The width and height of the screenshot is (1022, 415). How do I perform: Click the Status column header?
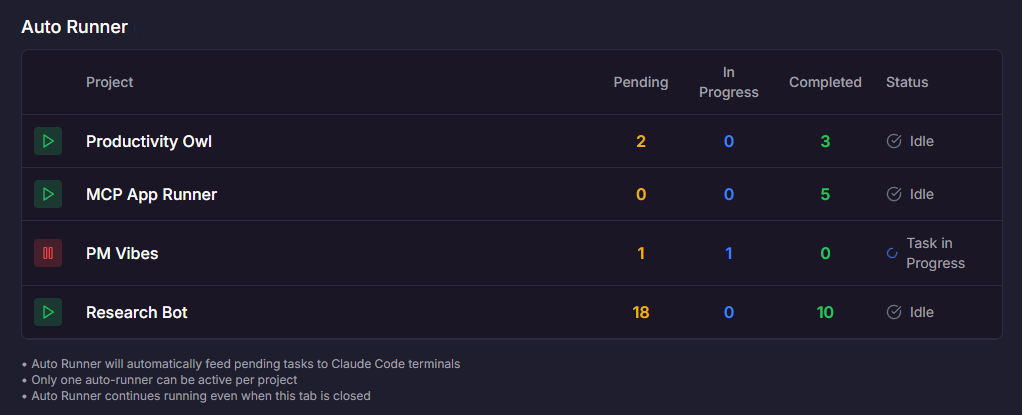[x=907, y=82]
